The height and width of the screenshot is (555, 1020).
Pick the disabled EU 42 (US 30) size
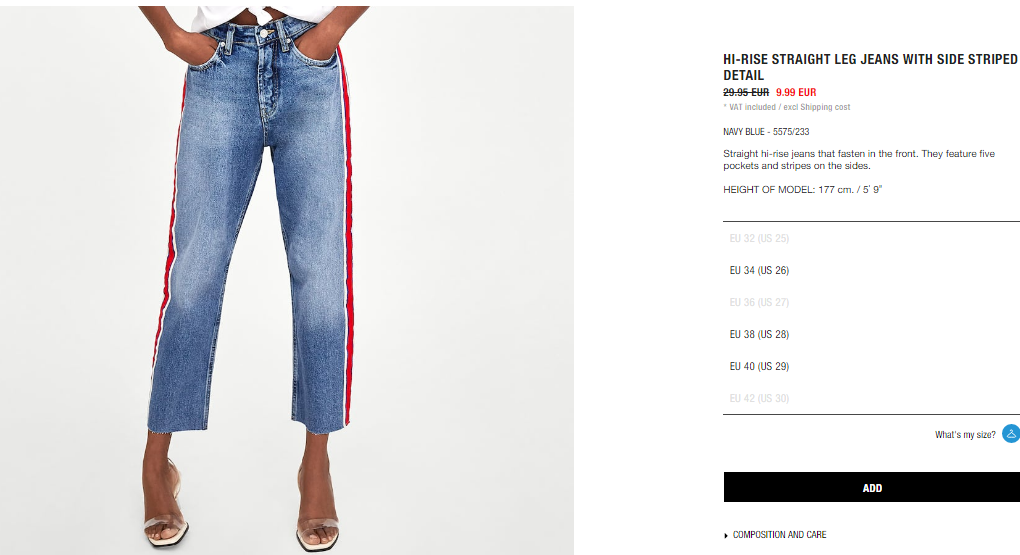click(759, 398)
